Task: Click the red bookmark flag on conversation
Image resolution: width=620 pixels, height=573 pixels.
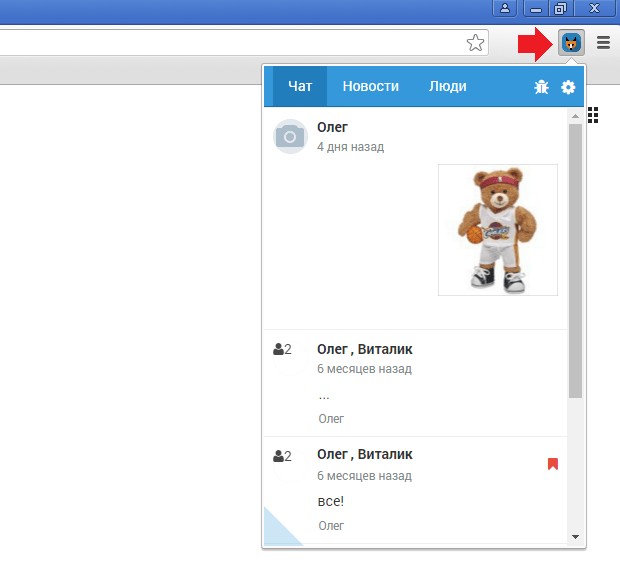Action: click(x=553, y=464)
